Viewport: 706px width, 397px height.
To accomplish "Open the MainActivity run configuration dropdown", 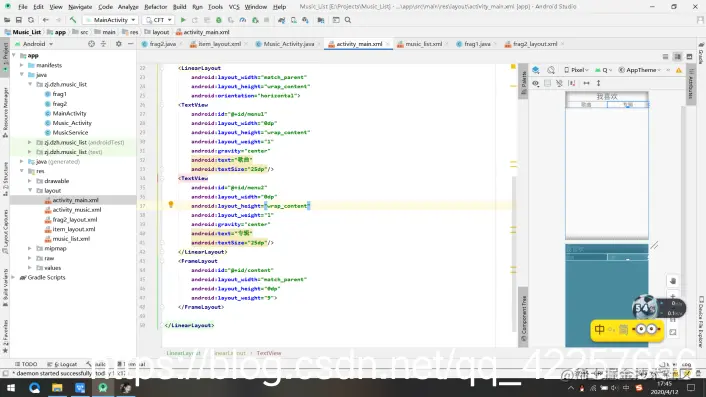I will [x=110, y=20].
